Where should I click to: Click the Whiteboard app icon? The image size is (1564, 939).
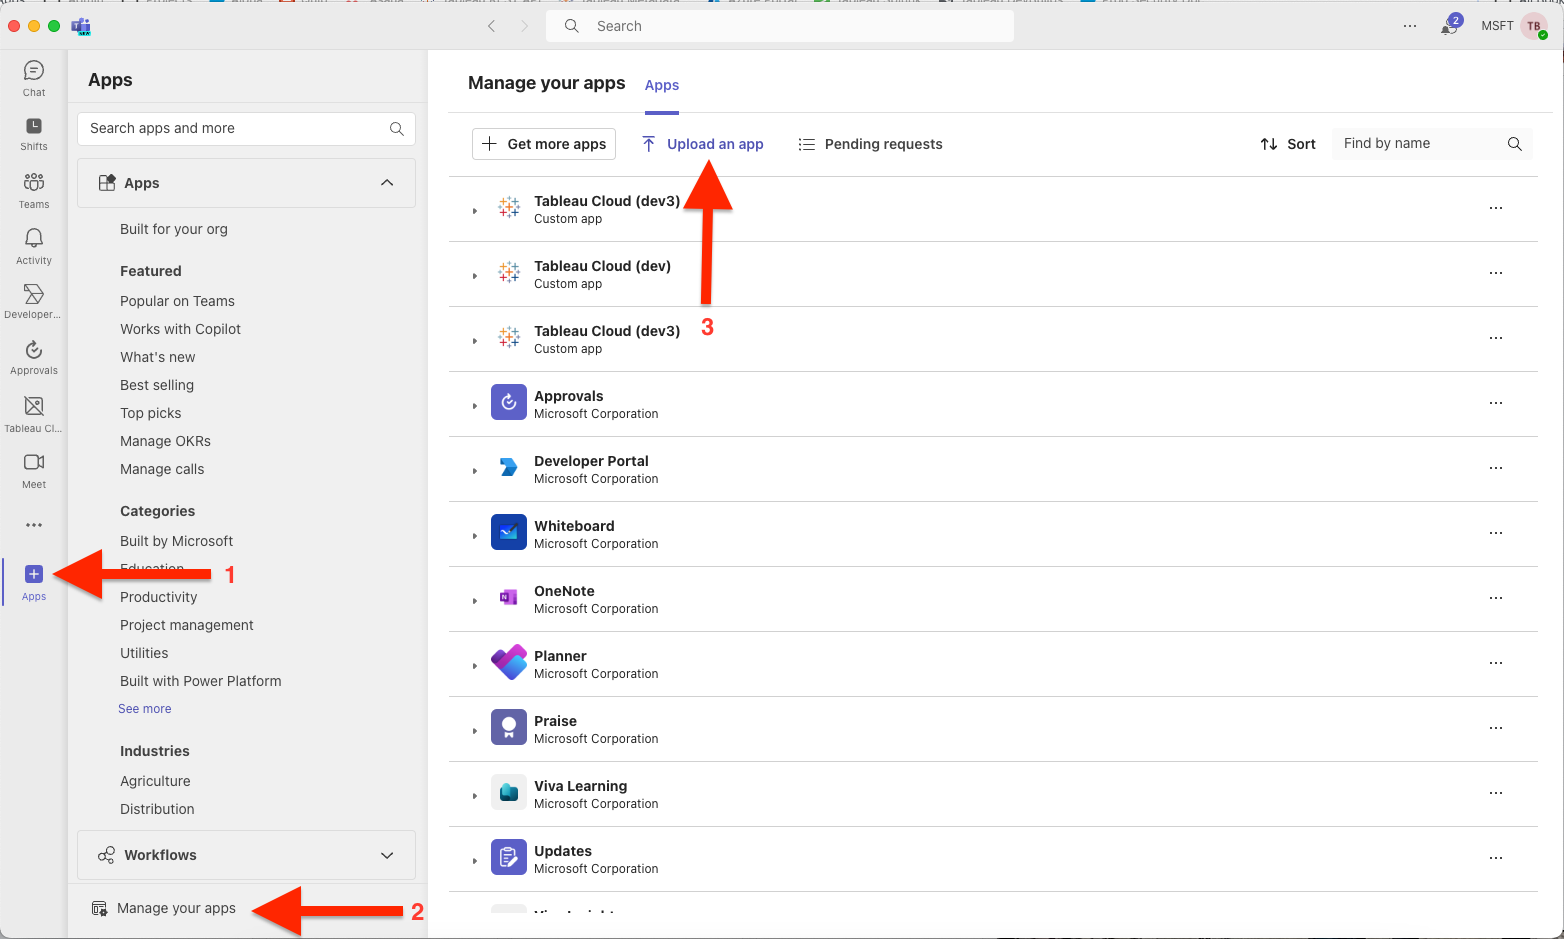(x=509, y=532)
